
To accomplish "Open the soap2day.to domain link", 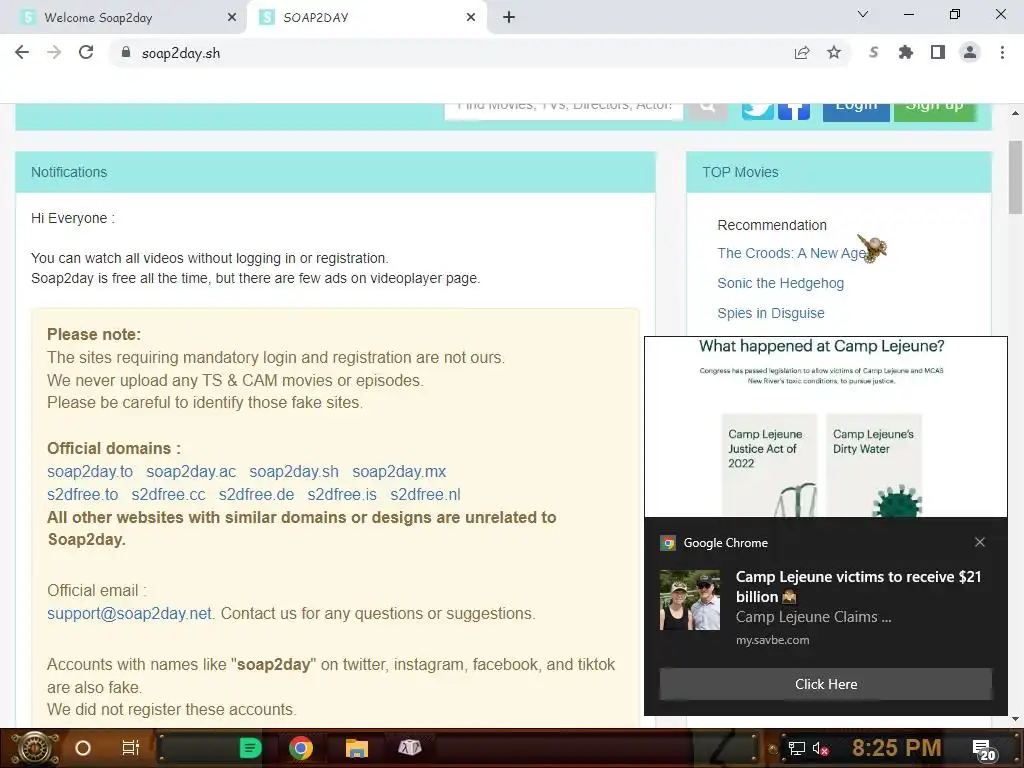I will tap(89, 472).
